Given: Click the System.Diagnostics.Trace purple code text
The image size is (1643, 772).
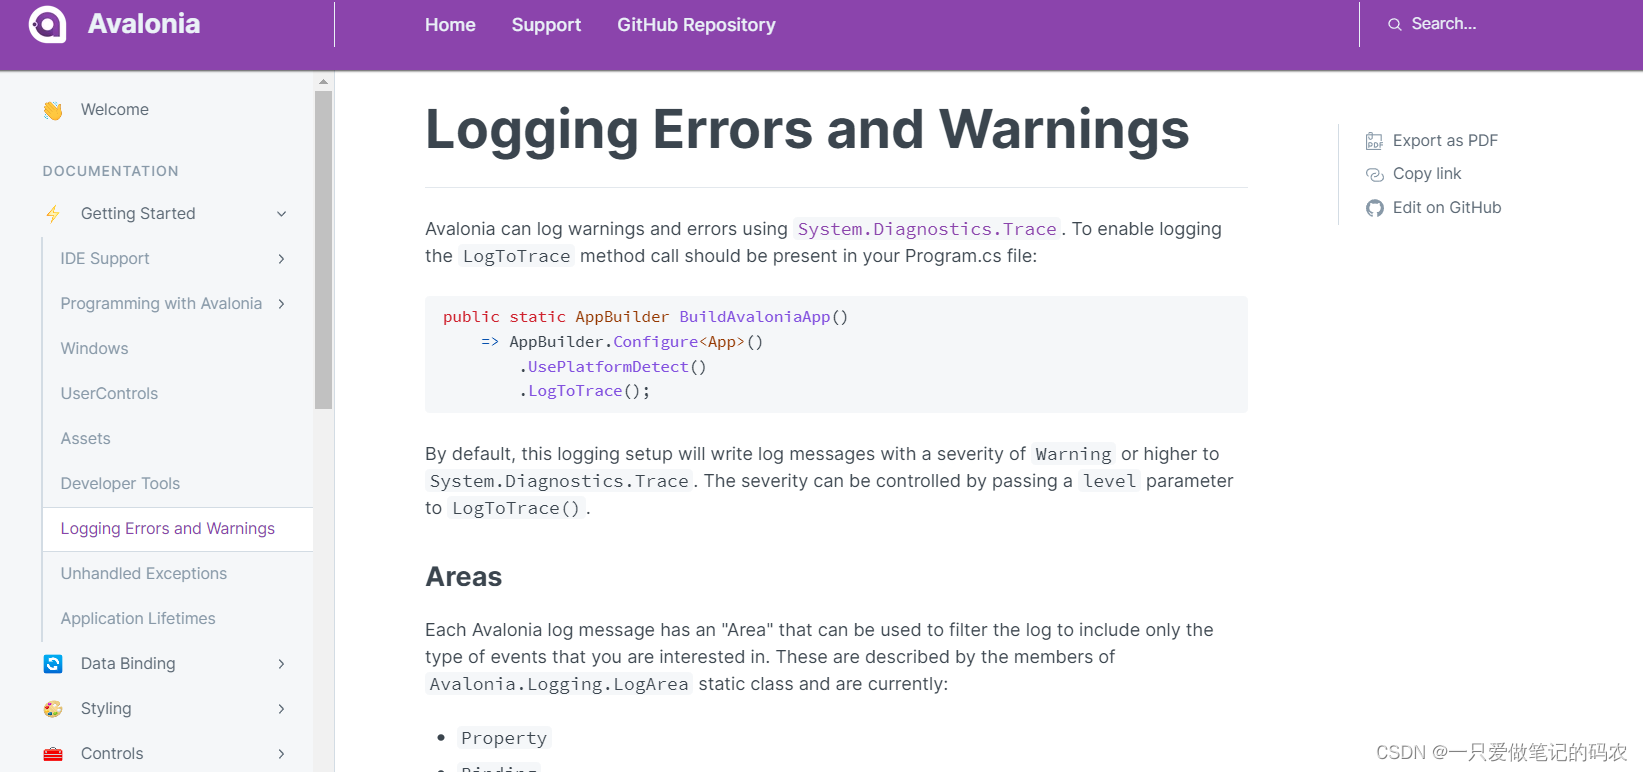Looking at the screenshot, I should point(927,229).
